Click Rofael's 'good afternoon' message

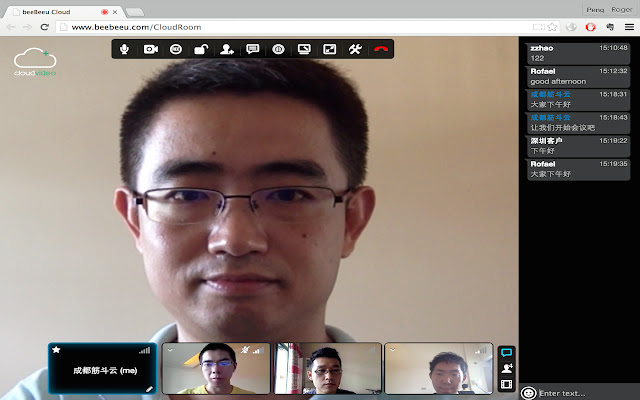click(x=578, y=76)
